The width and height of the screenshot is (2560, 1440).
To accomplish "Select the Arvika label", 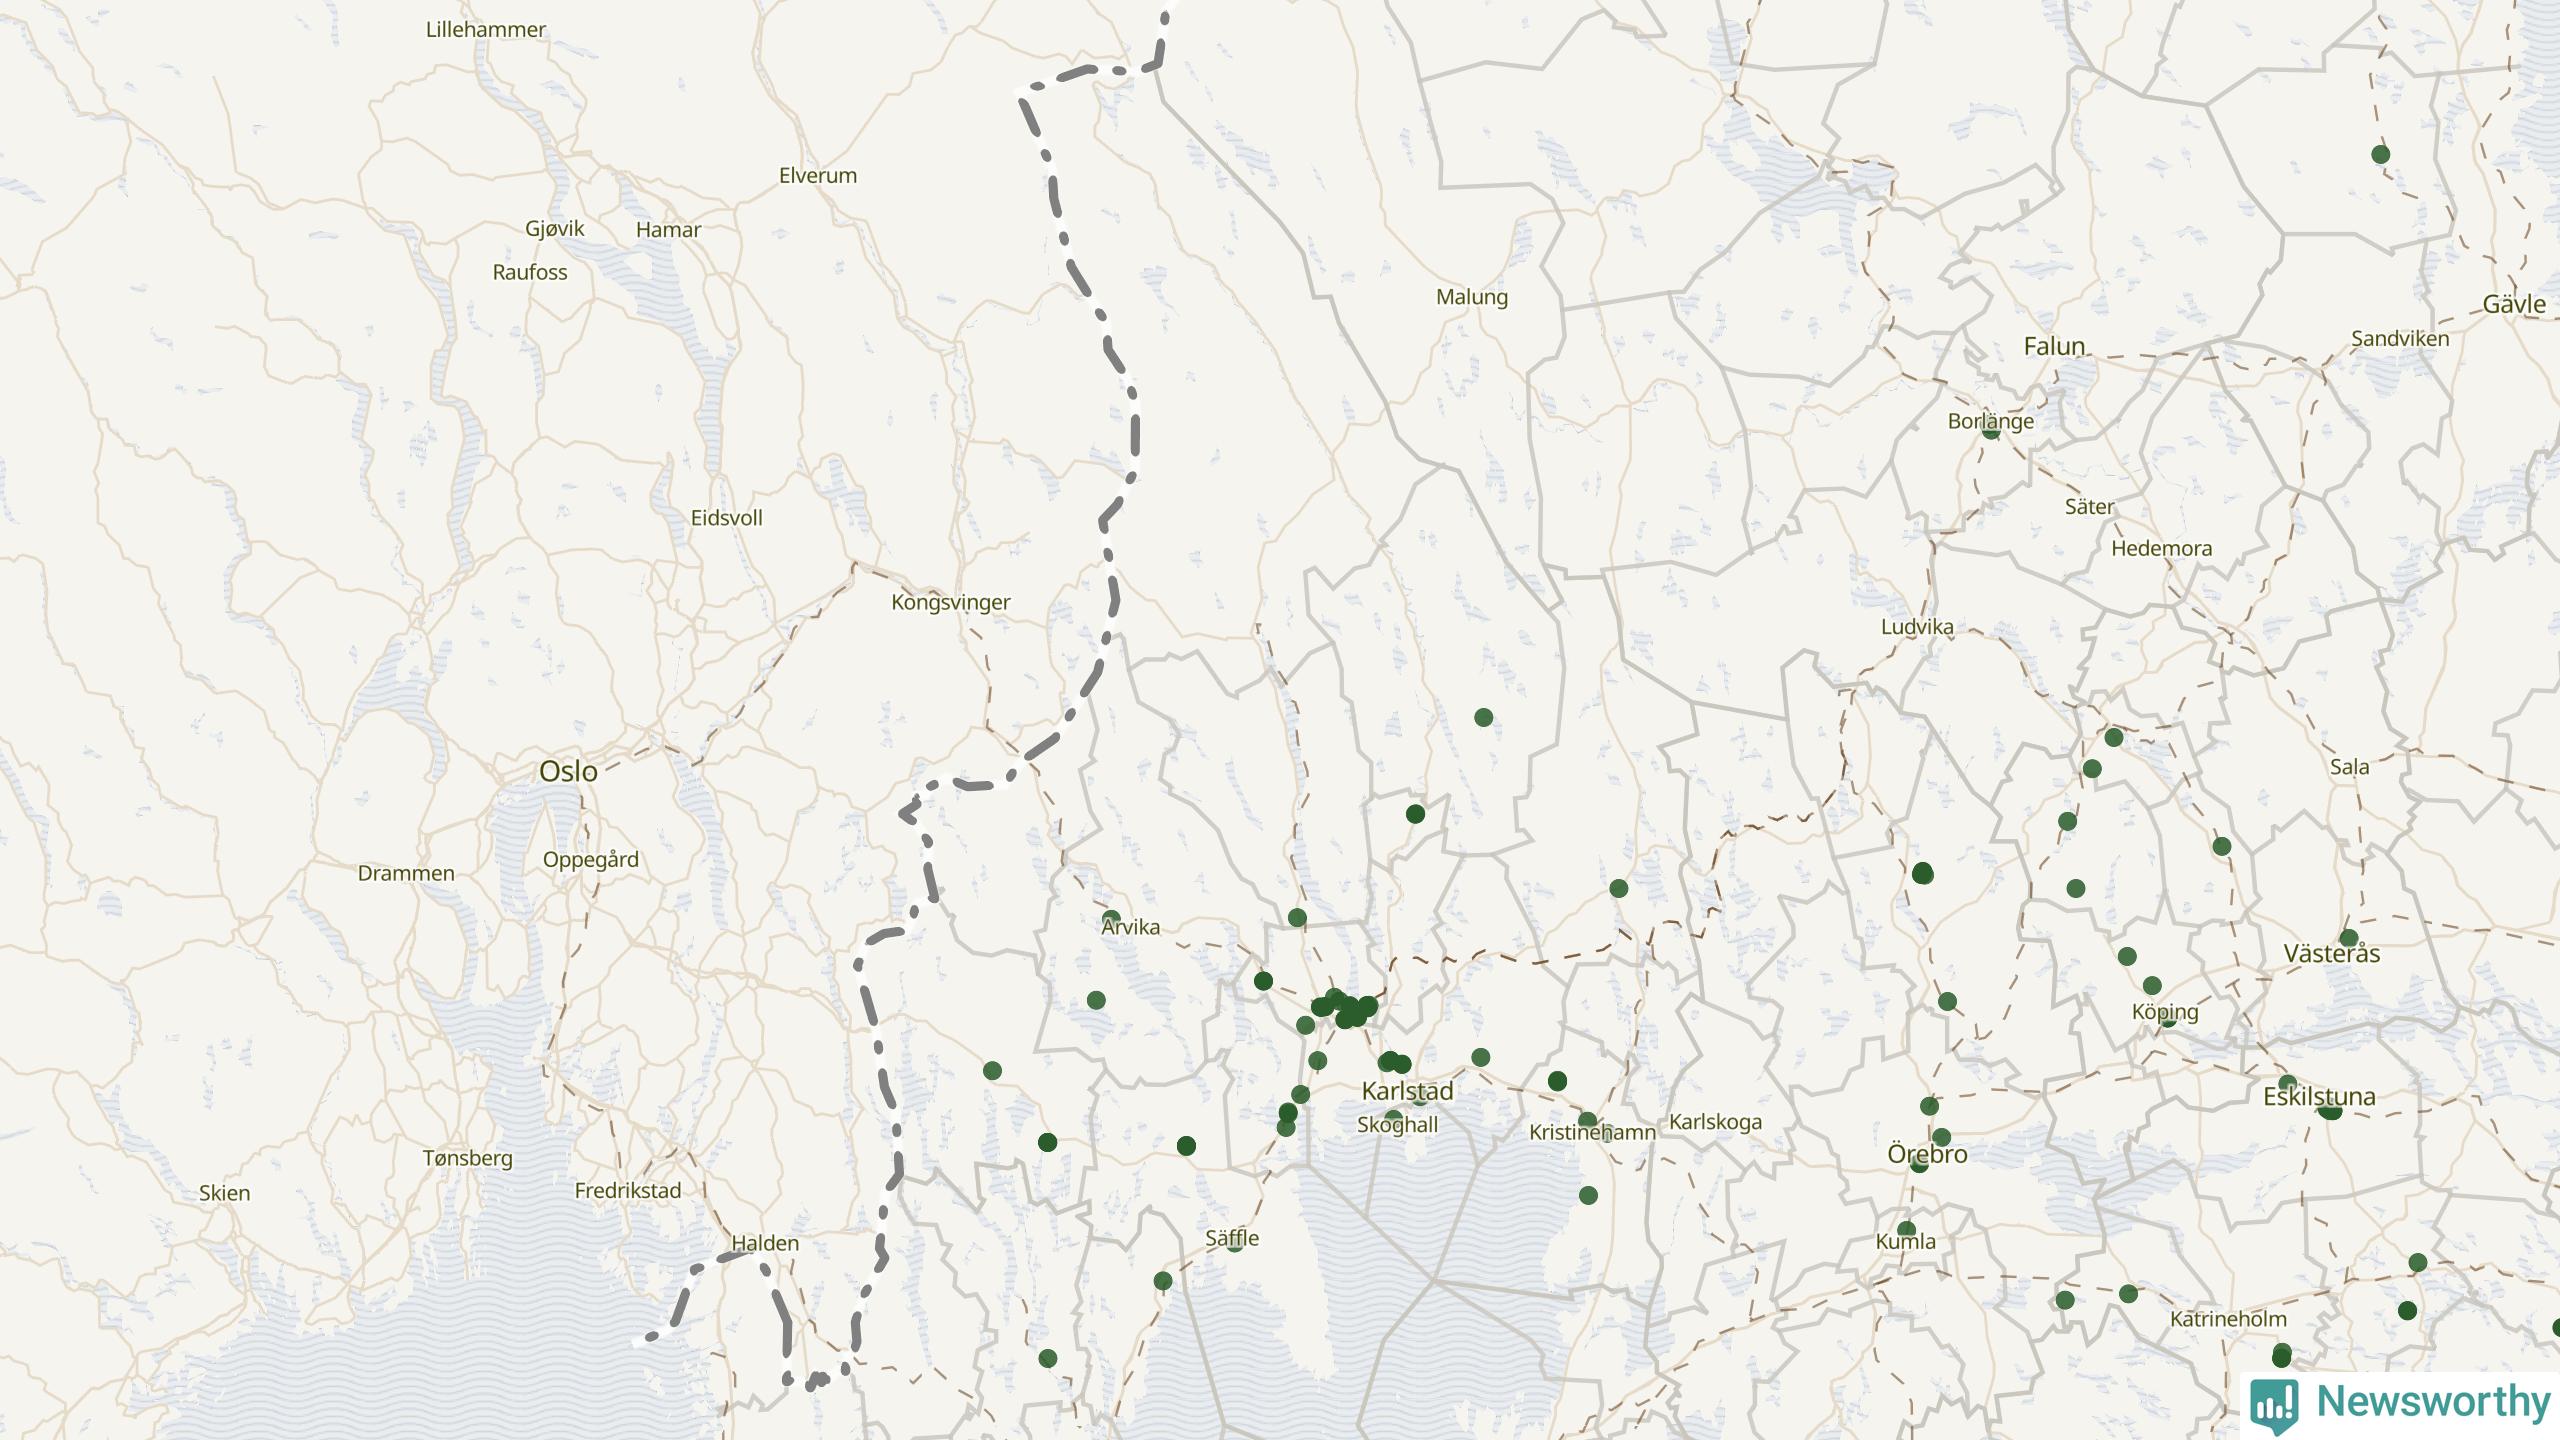I will coord(1131,928).
